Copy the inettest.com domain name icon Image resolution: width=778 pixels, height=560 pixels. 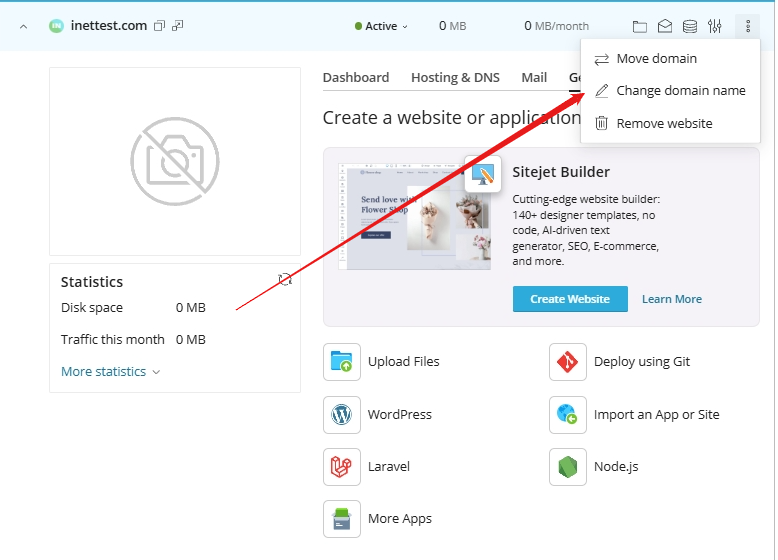pyautogui.click(x=159, y=26)
